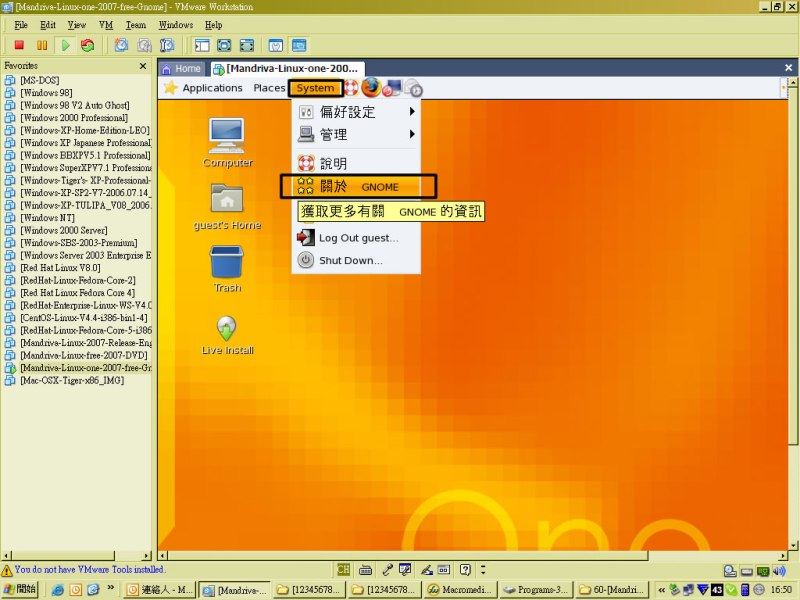The image size is (800, 600).
Task: Open guest's Home folder icon
Action: [x=227, y=207]
